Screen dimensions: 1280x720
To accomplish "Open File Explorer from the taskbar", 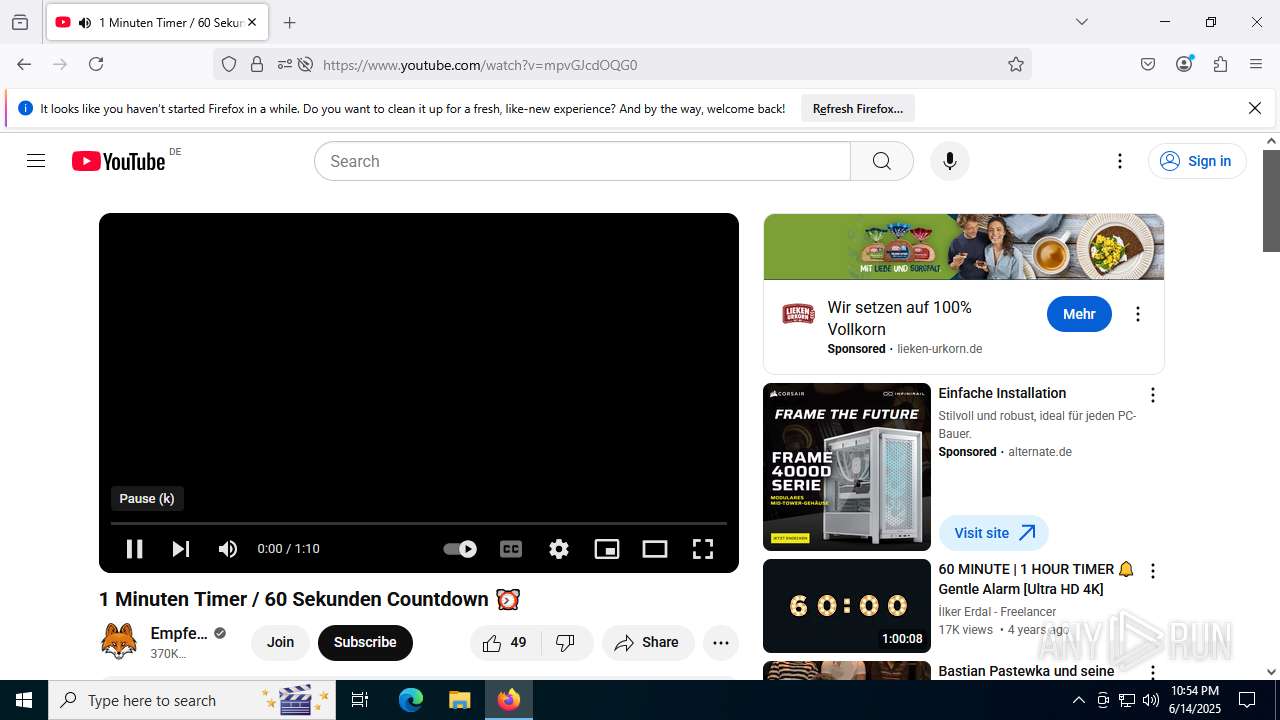I will click(x=459, y=700).
